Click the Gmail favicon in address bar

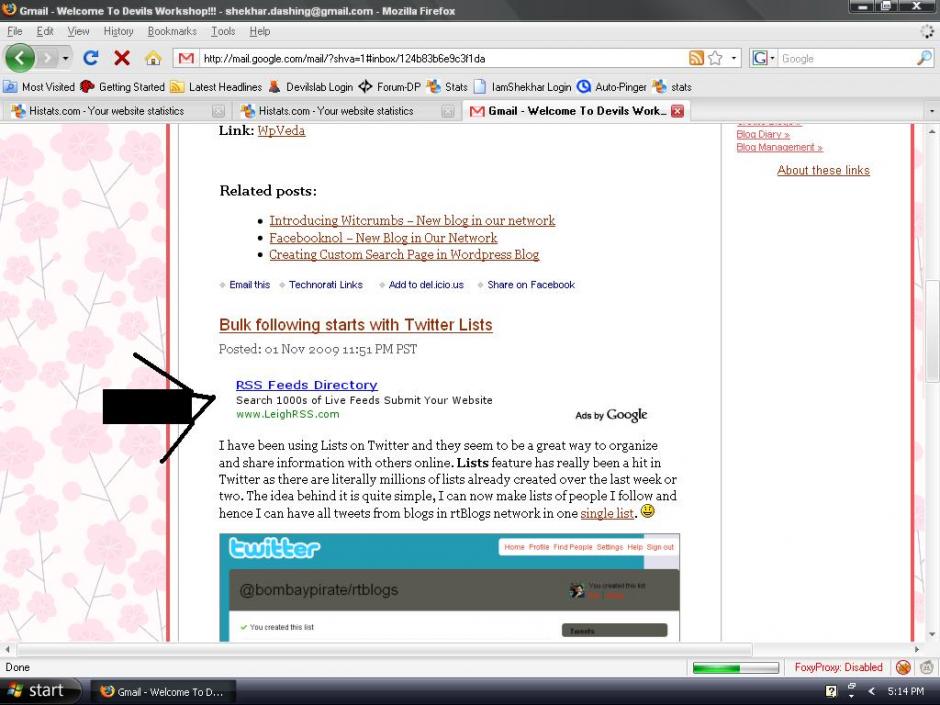(x=186, y=58)
